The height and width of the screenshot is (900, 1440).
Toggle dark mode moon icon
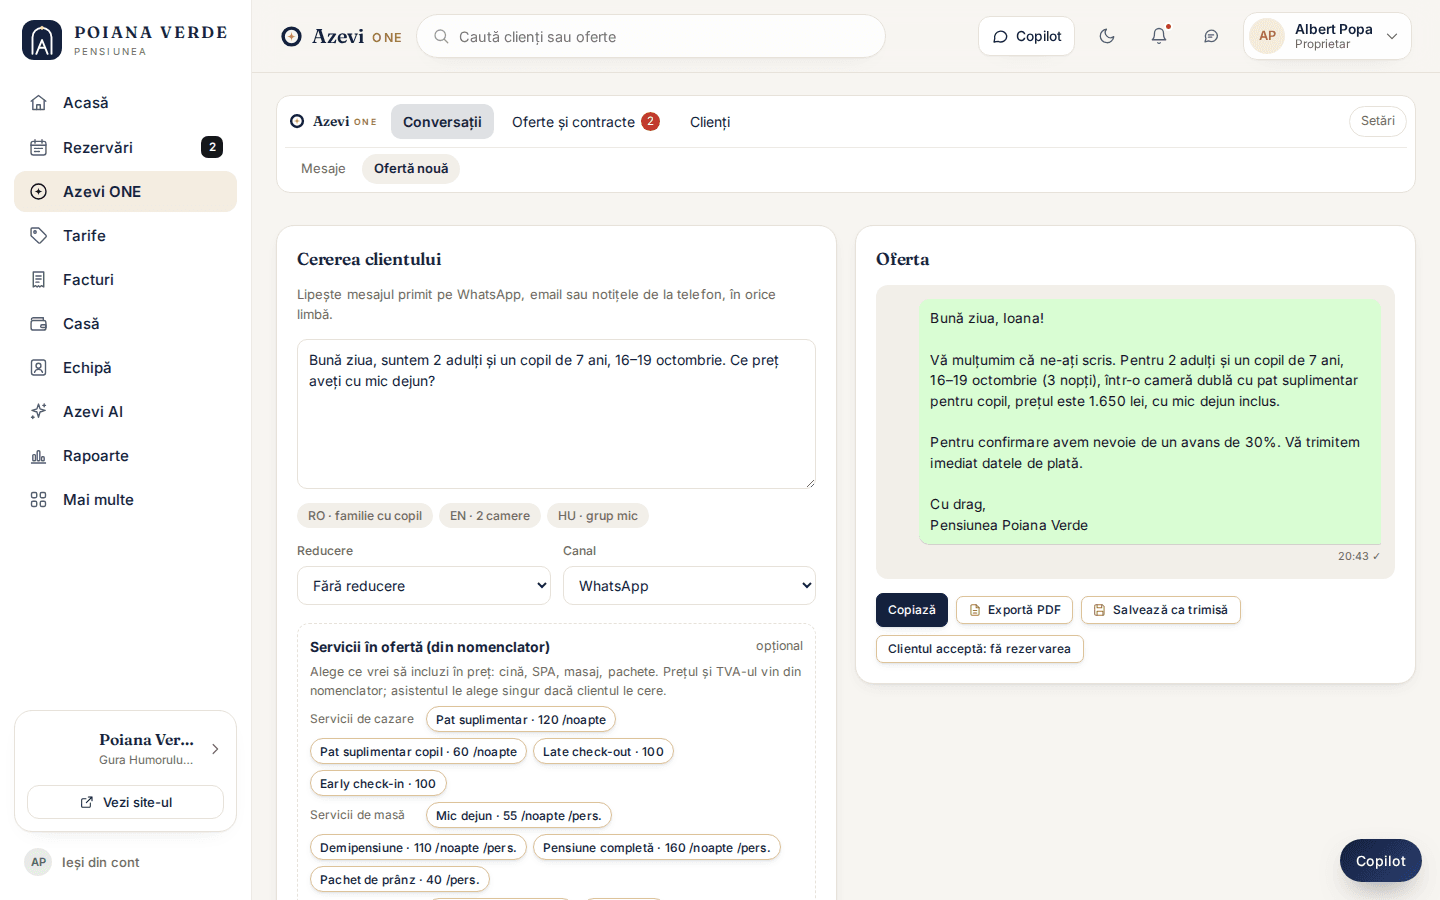1107,36
